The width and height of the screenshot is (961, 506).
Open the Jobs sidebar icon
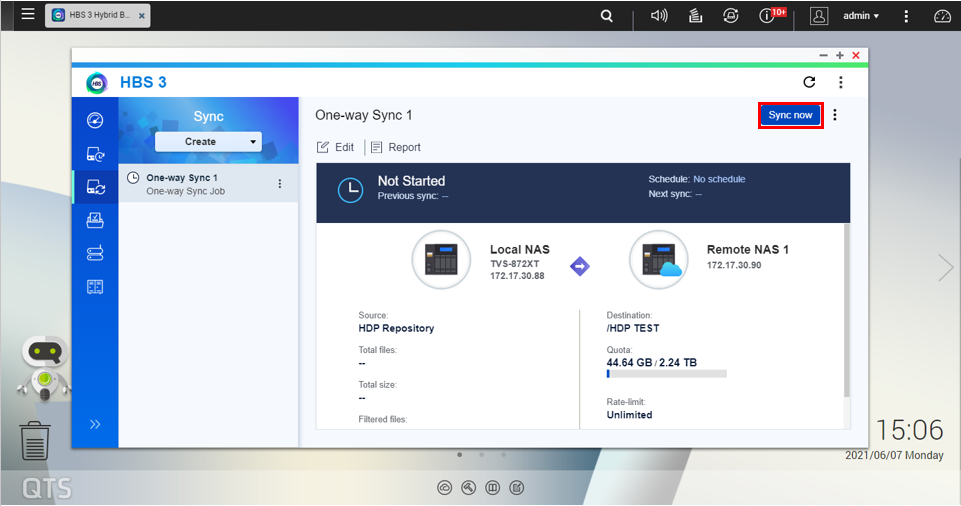pyautogui.click(x=95, y=220)
